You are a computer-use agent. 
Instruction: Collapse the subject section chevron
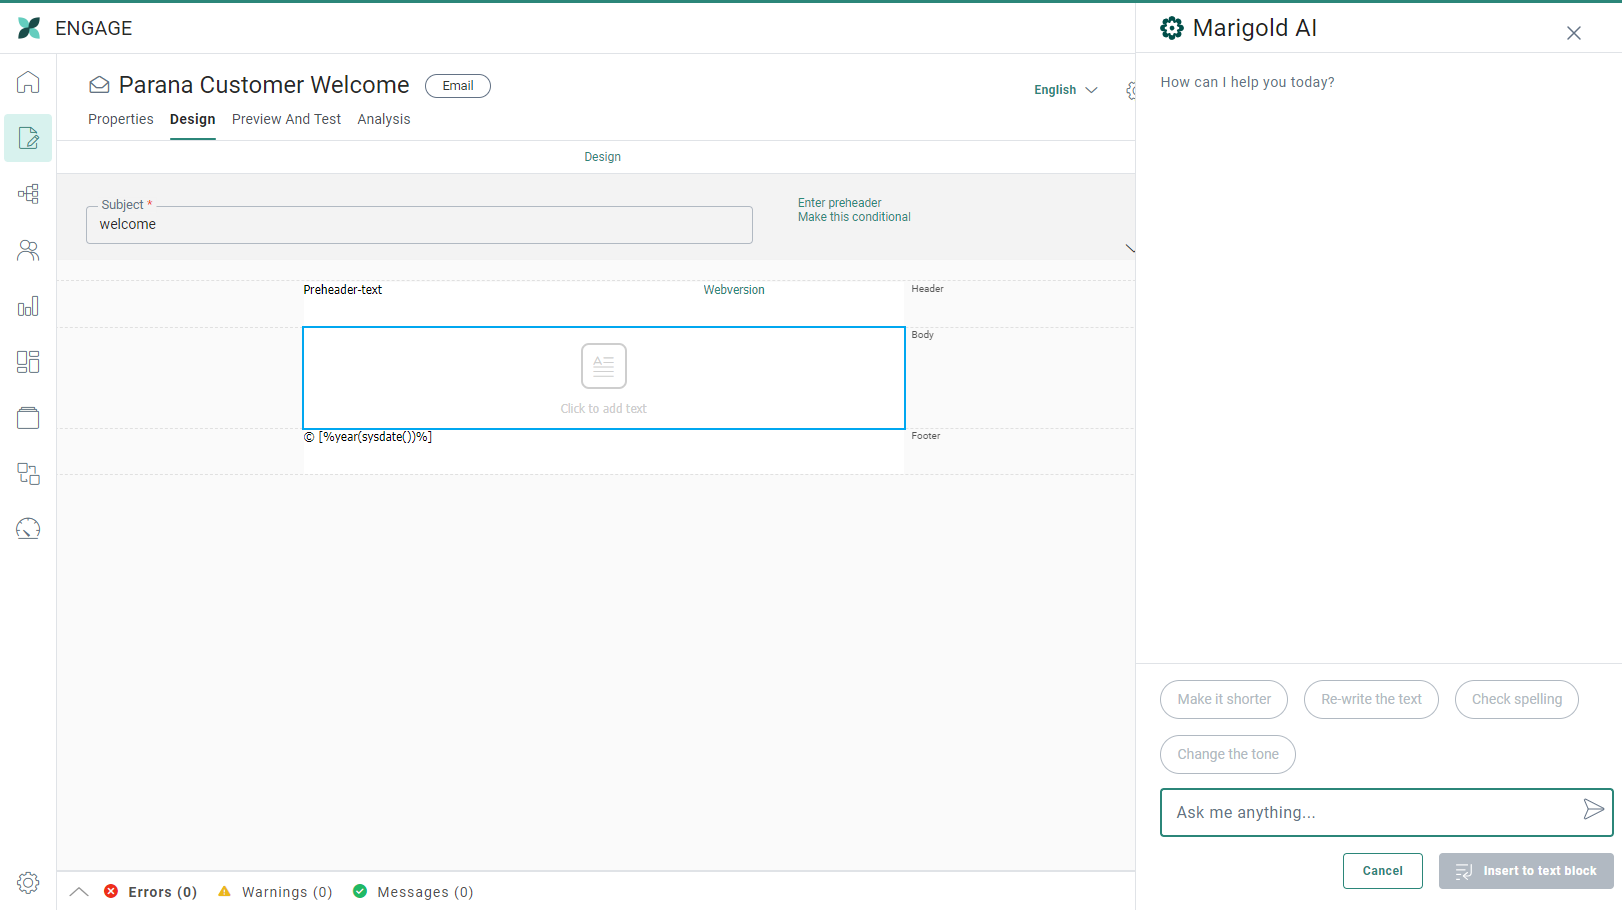pyautogui.click(x=1130, y=248)
